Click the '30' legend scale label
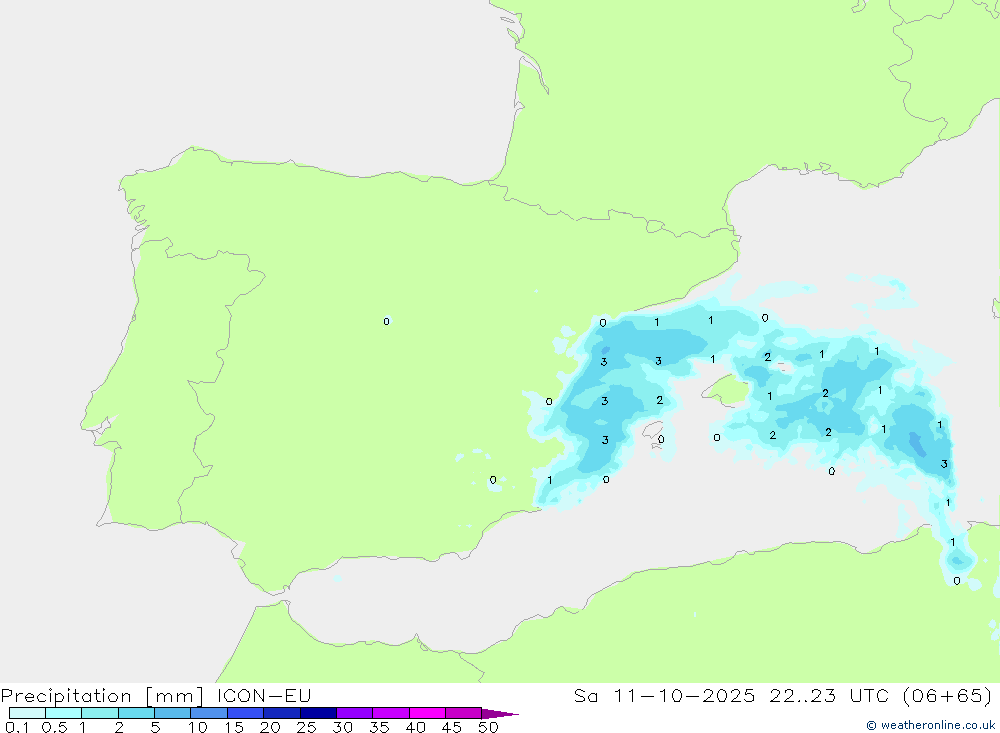The image size is (1000, 733). 342,727
